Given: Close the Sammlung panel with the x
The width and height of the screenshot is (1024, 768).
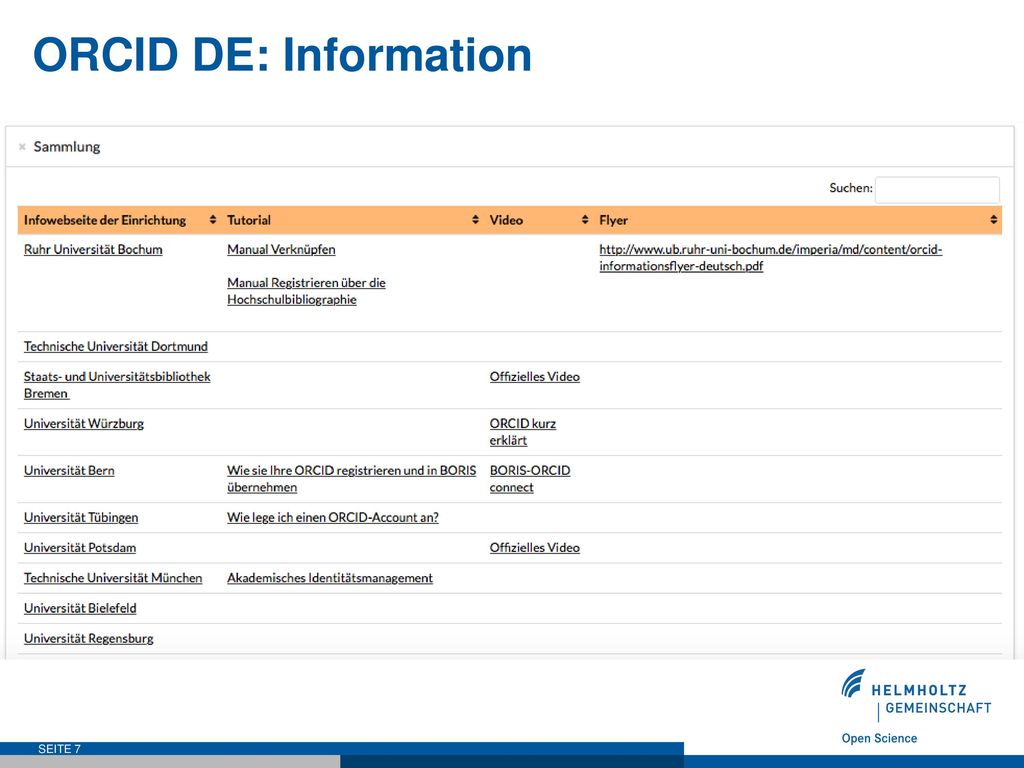Looking at the screenshot, I should pos(22,147).
